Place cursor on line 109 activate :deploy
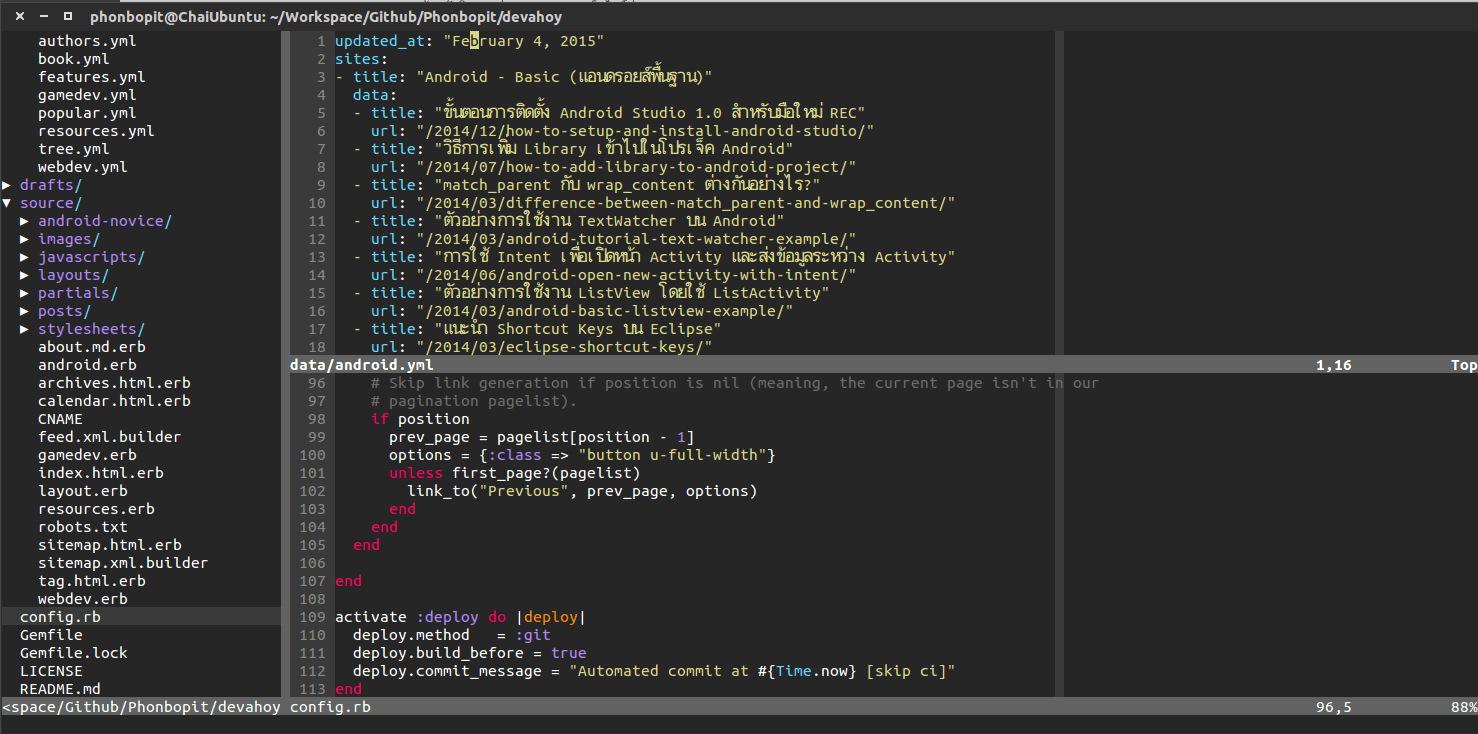Screen dimensions: 1478x734 (x=420, y=617)
